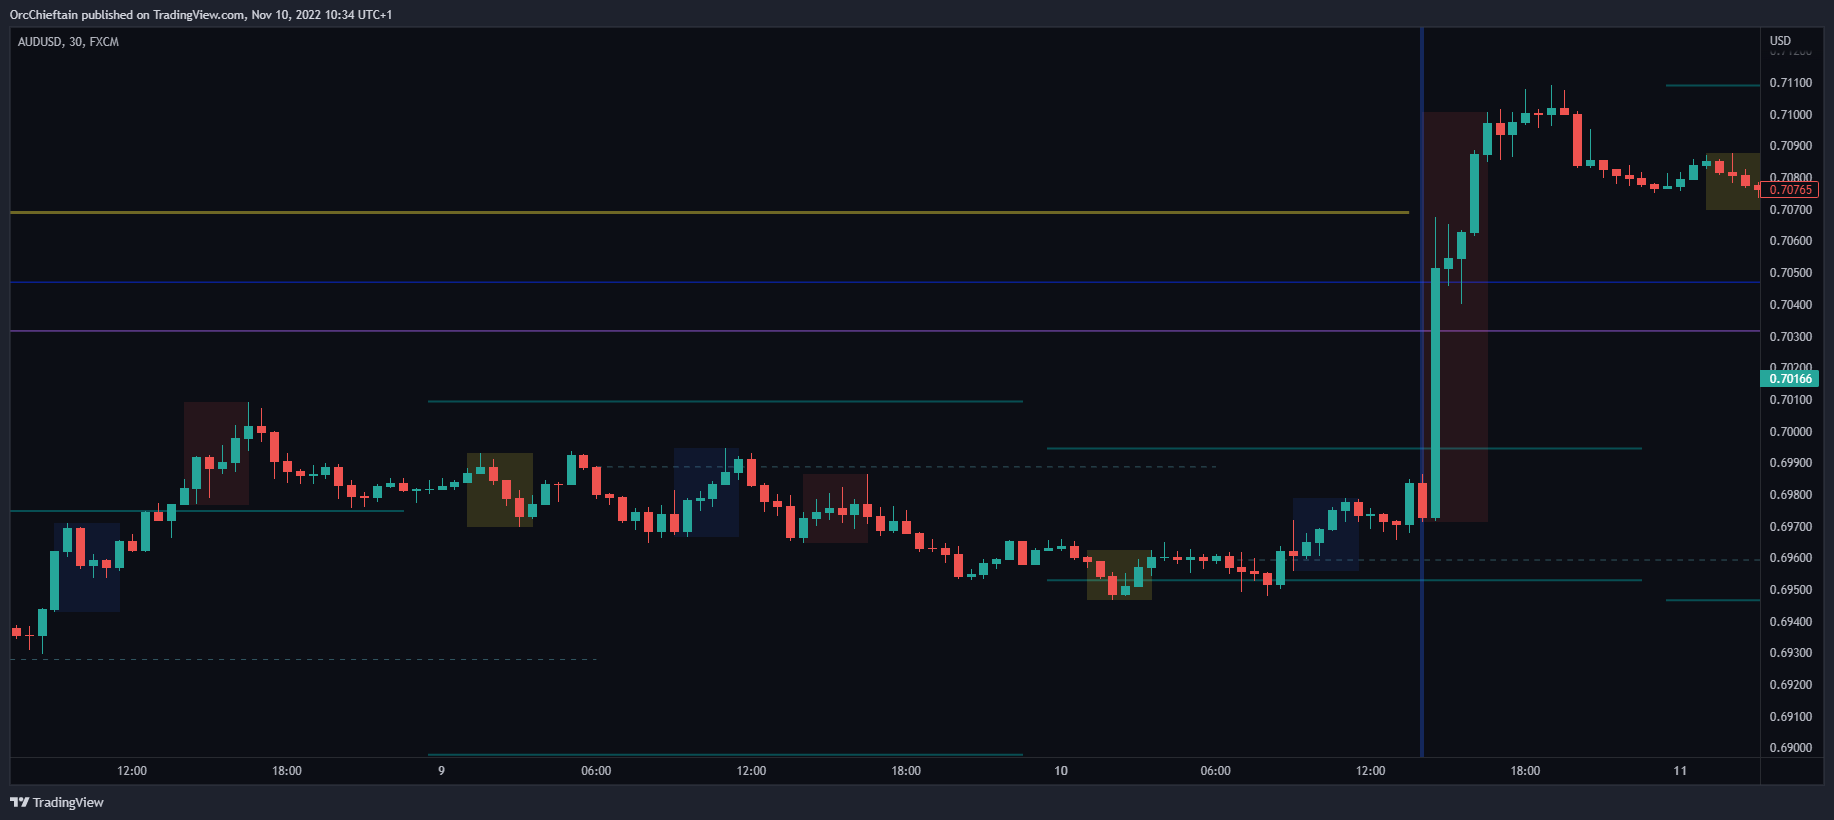Click the 0.70300 price axis label
The width and height of the screenshot is (1834, 820).
point(1790,337)
